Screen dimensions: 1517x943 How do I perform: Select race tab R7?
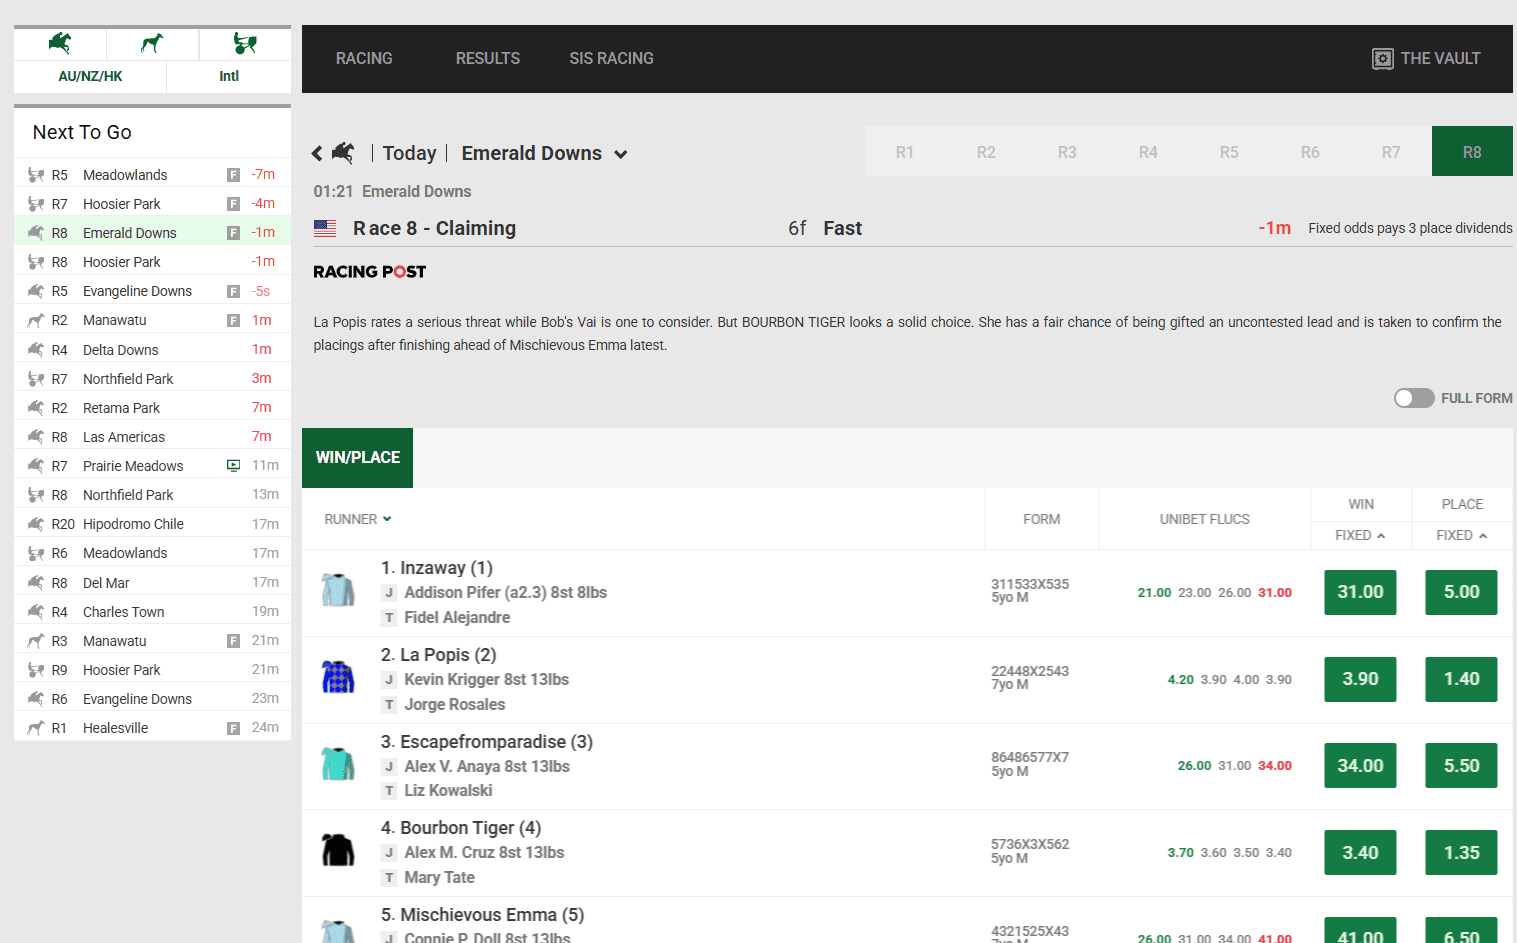(1391, 152)
